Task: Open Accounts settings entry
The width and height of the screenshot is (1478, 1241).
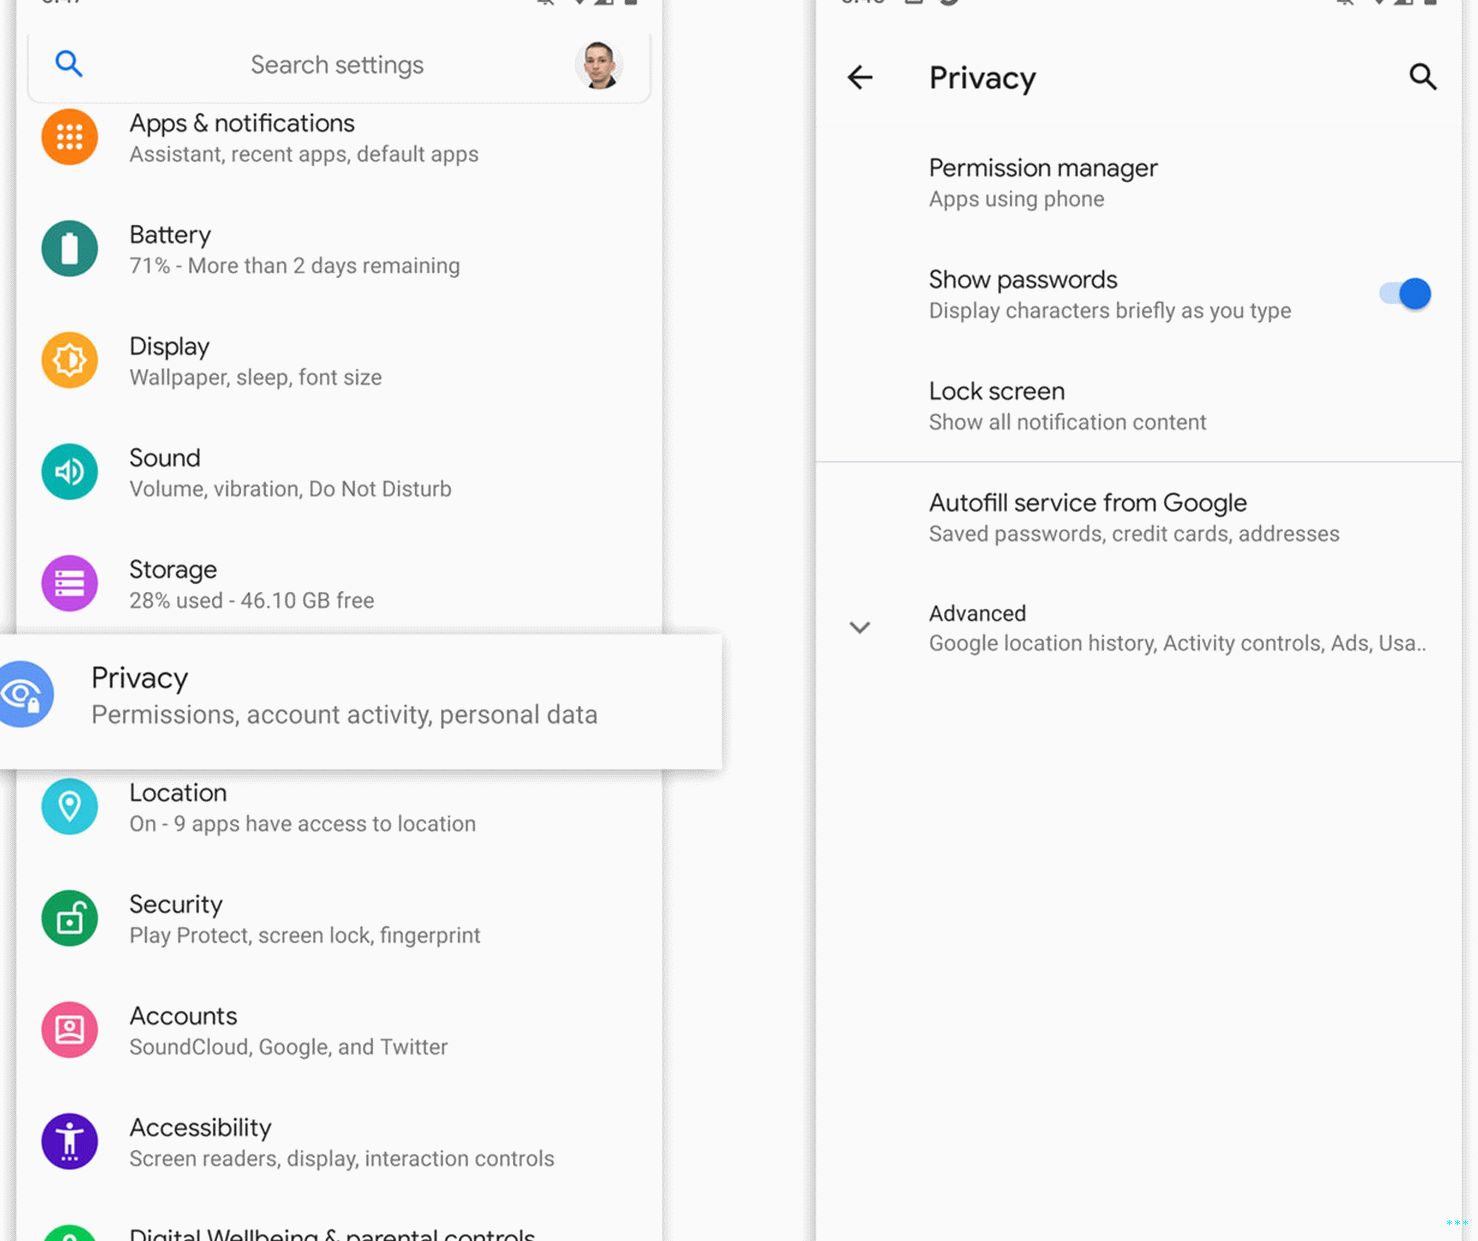Action: coord(288,1030)
